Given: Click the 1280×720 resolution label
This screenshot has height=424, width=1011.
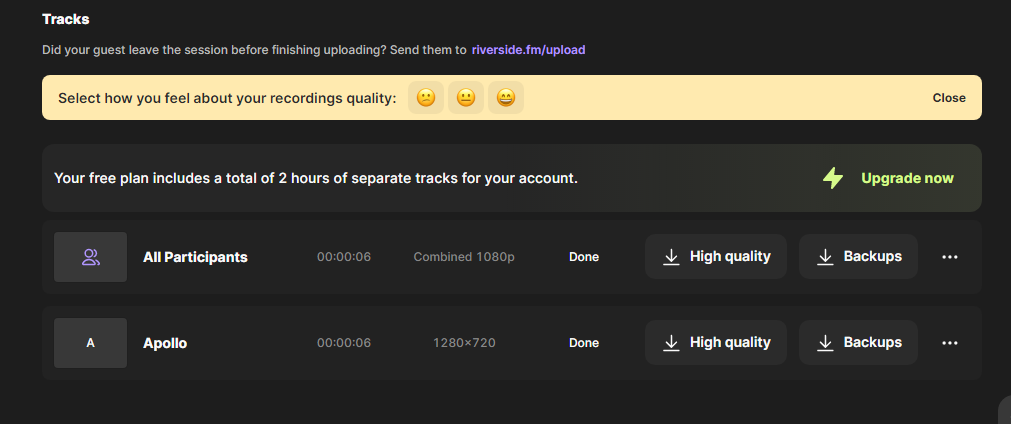Looking at the screenshot, I should pyautogui.click(x=464, y=343).
